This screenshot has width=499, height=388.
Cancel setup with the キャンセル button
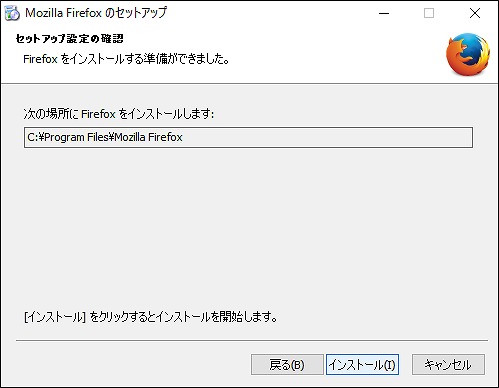[448, 365]
